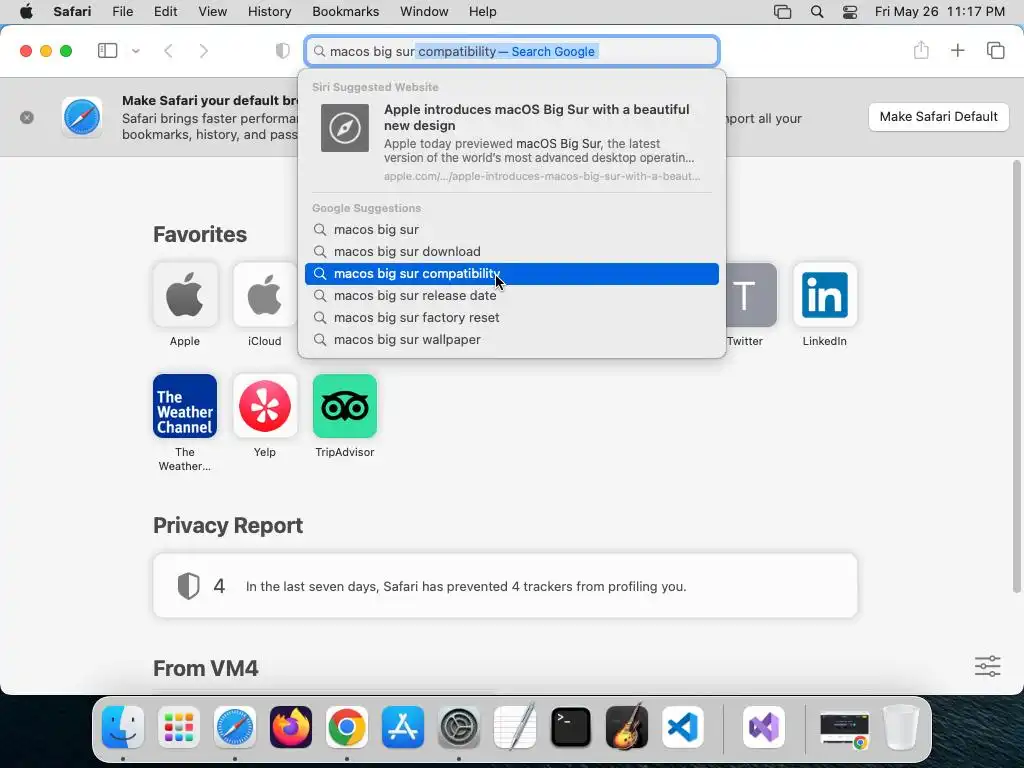The image size is (1024, 768).
Task: Open the Help menu
Action: point(483,12)
